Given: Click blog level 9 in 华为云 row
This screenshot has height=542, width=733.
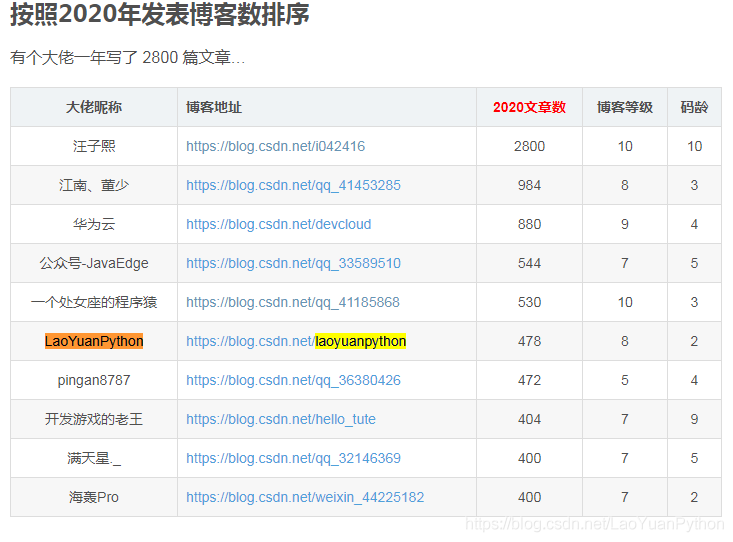Looking at the screenshot, I should [x=625, y=224].
